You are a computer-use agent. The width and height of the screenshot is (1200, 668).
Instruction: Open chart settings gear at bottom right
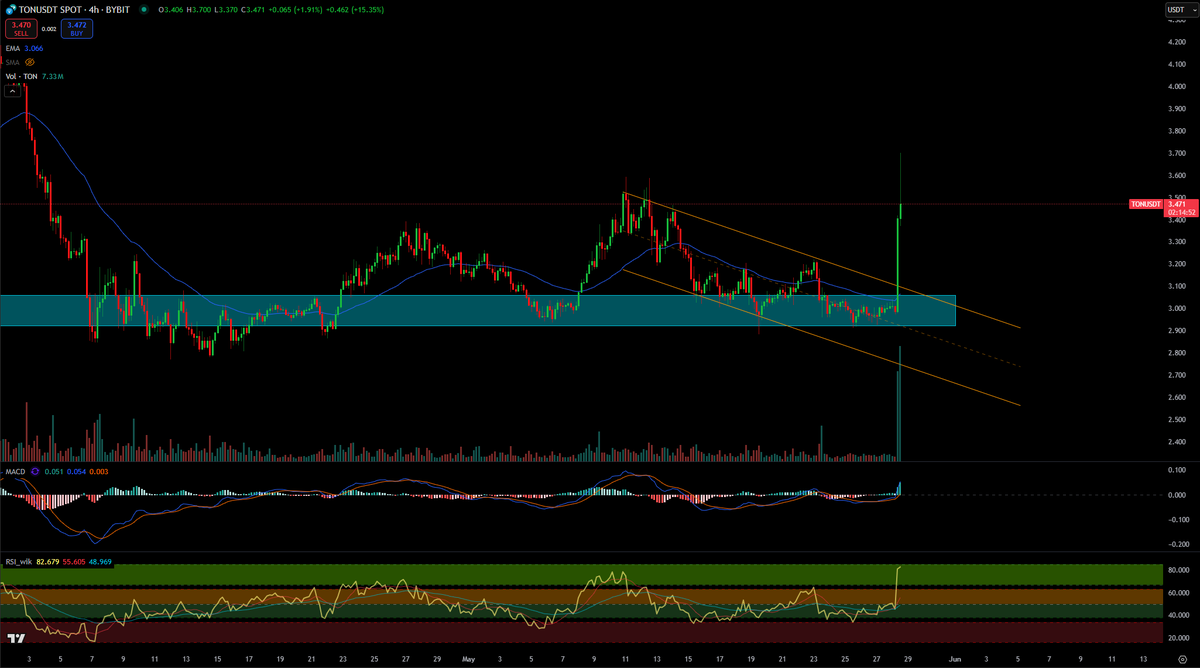pos(1183,659)
